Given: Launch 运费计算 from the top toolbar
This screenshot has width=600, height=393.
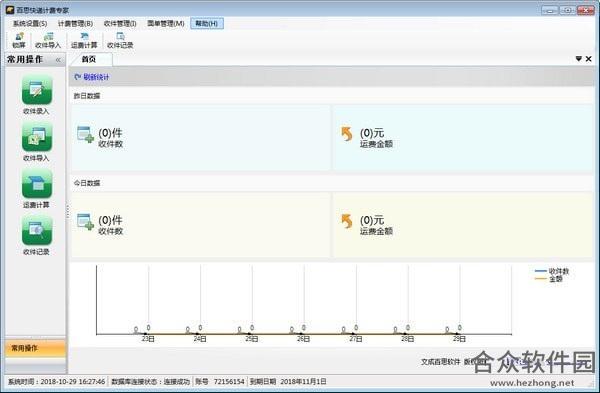Looking at the screenshot, I should [84, 41].
